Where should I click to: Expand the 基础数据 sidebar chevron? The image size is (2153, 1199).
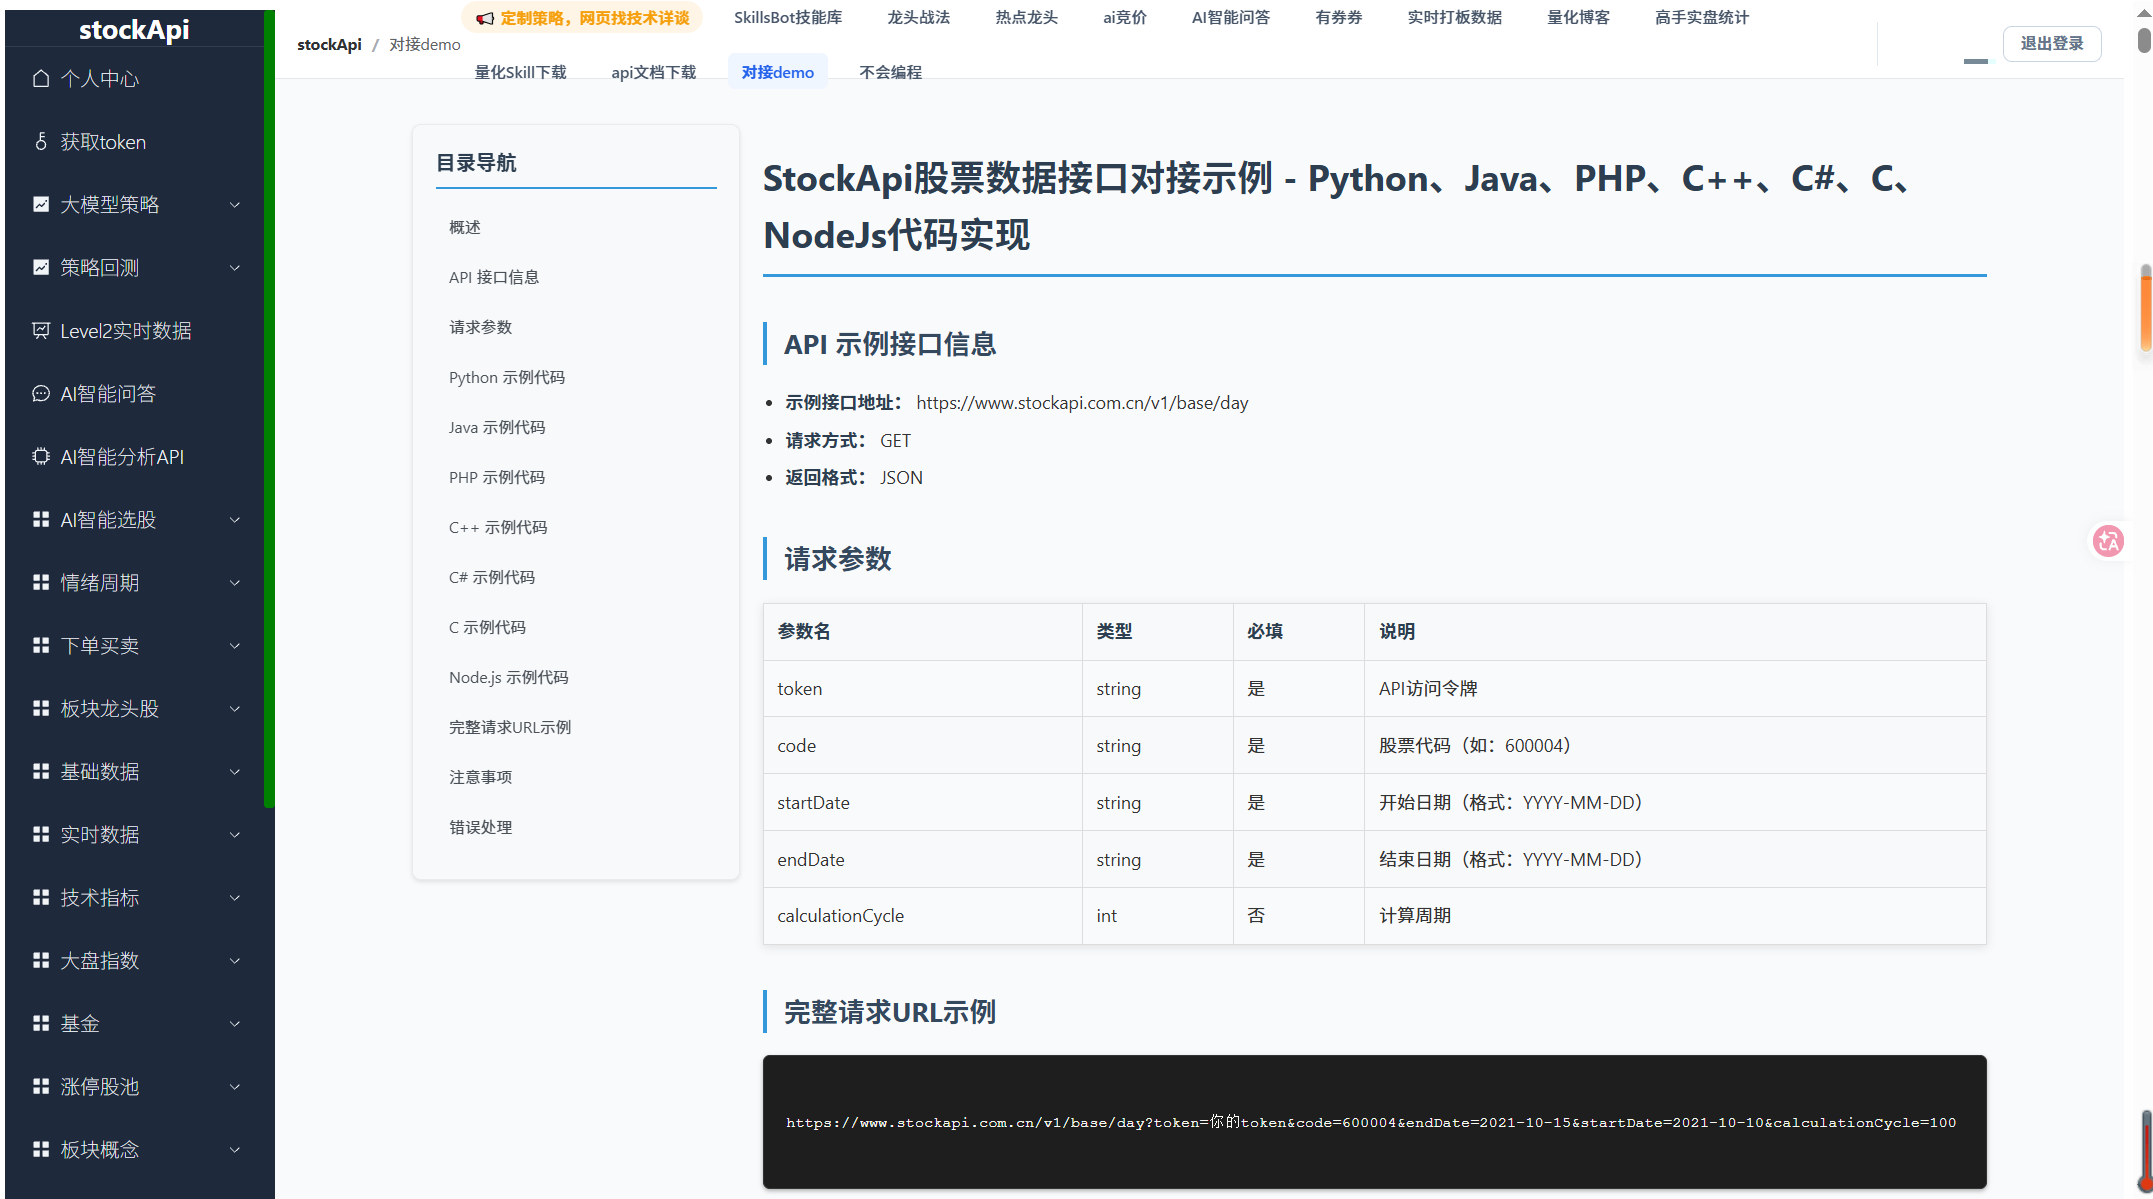[x=235, y=772]
